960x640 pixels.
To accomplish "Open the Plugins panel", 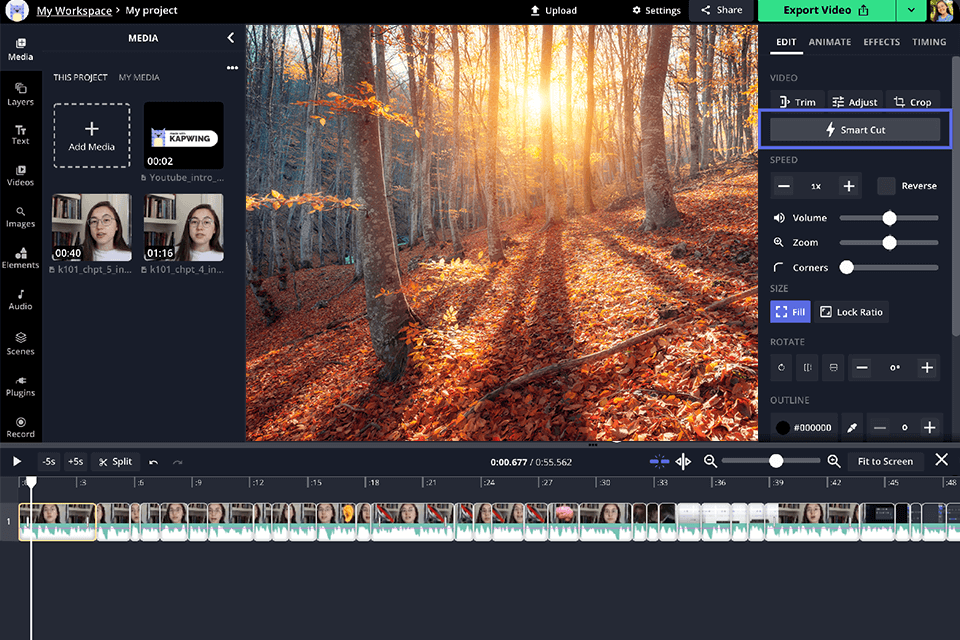I will [x=20, y=385].
